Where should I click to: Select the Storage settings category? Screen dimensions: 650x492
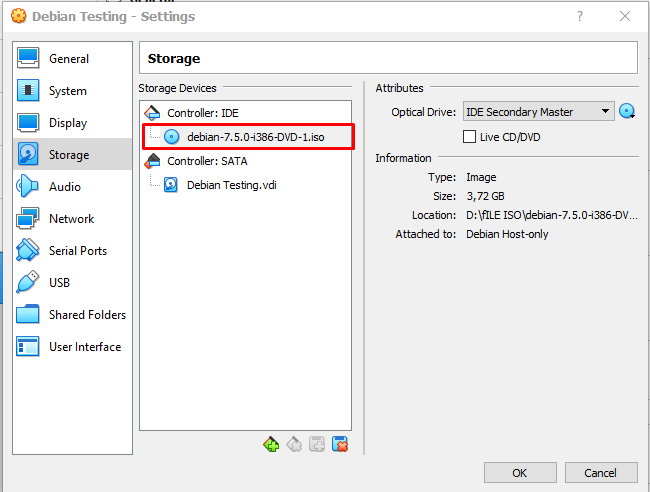[x=73, y=154]
